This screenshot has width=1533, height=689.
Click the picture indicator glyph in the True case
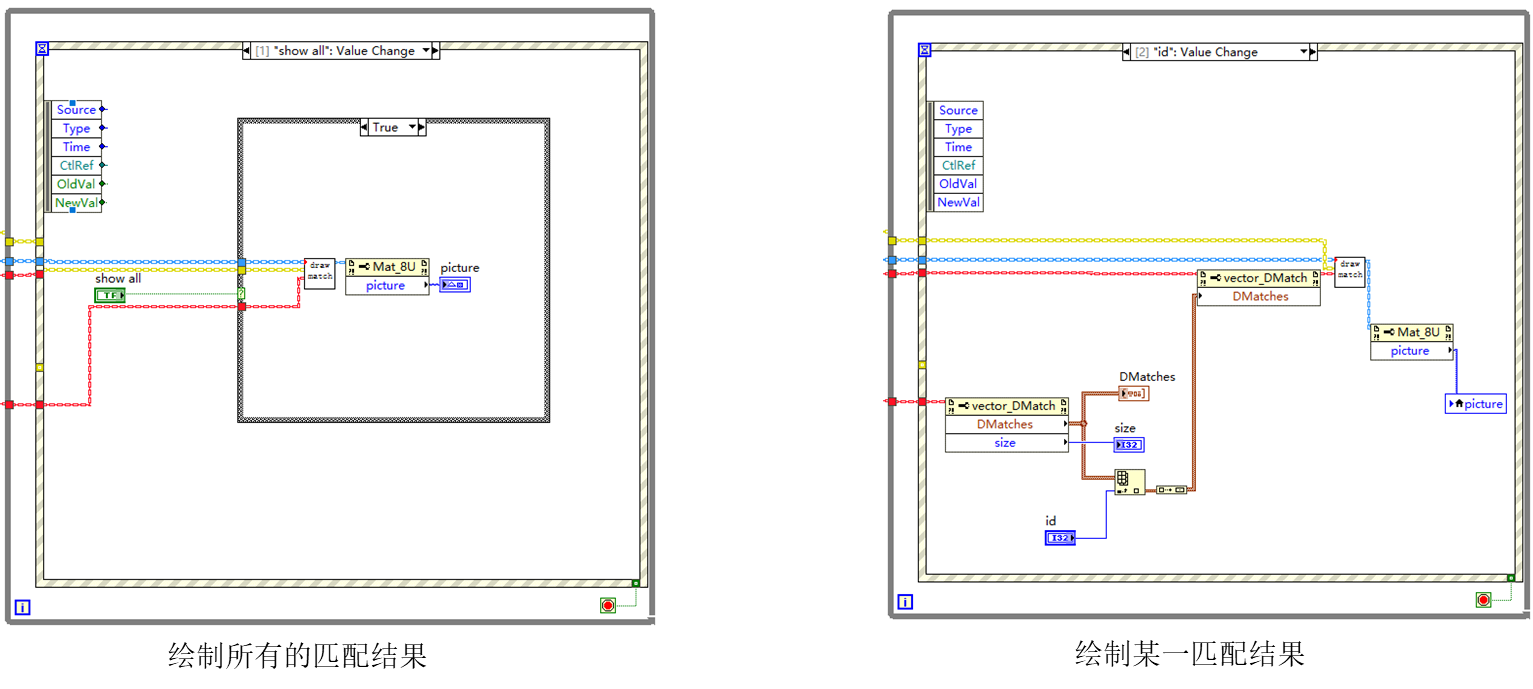click(x=455, y=285)
